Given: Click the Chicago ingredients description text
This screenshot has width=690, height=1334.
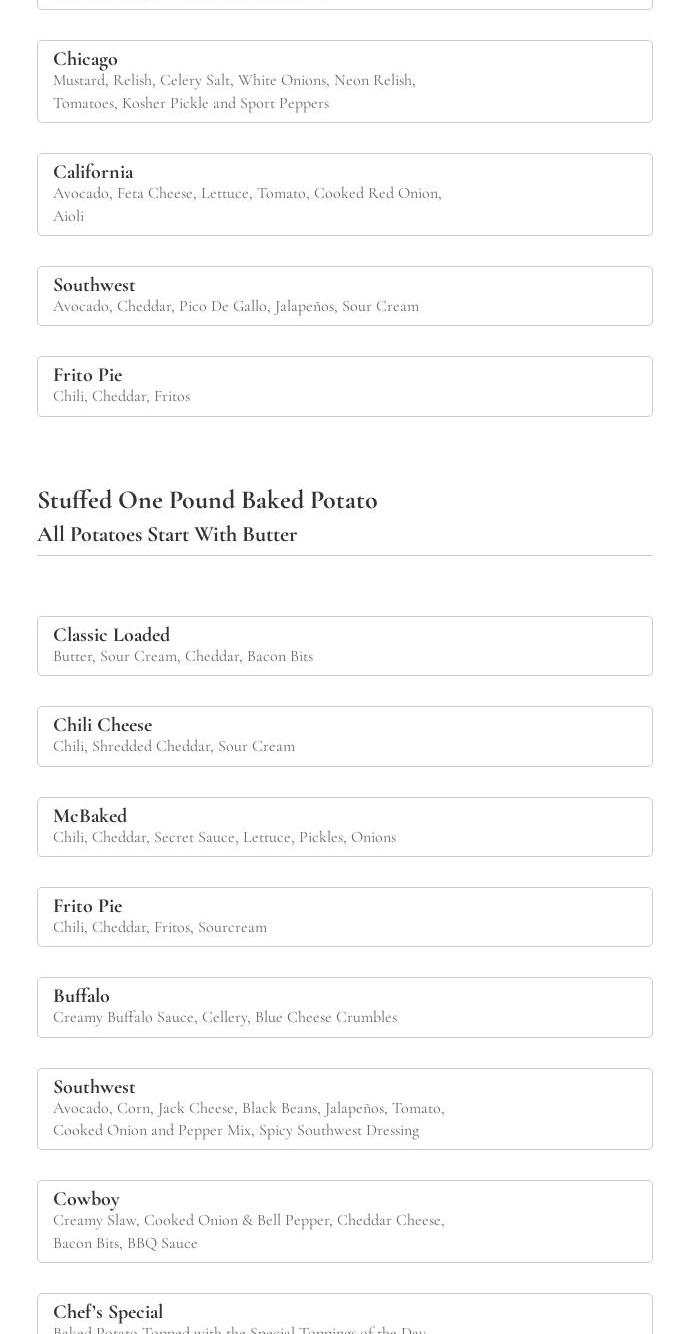Looking at the screenshot, I should [234, 91].
